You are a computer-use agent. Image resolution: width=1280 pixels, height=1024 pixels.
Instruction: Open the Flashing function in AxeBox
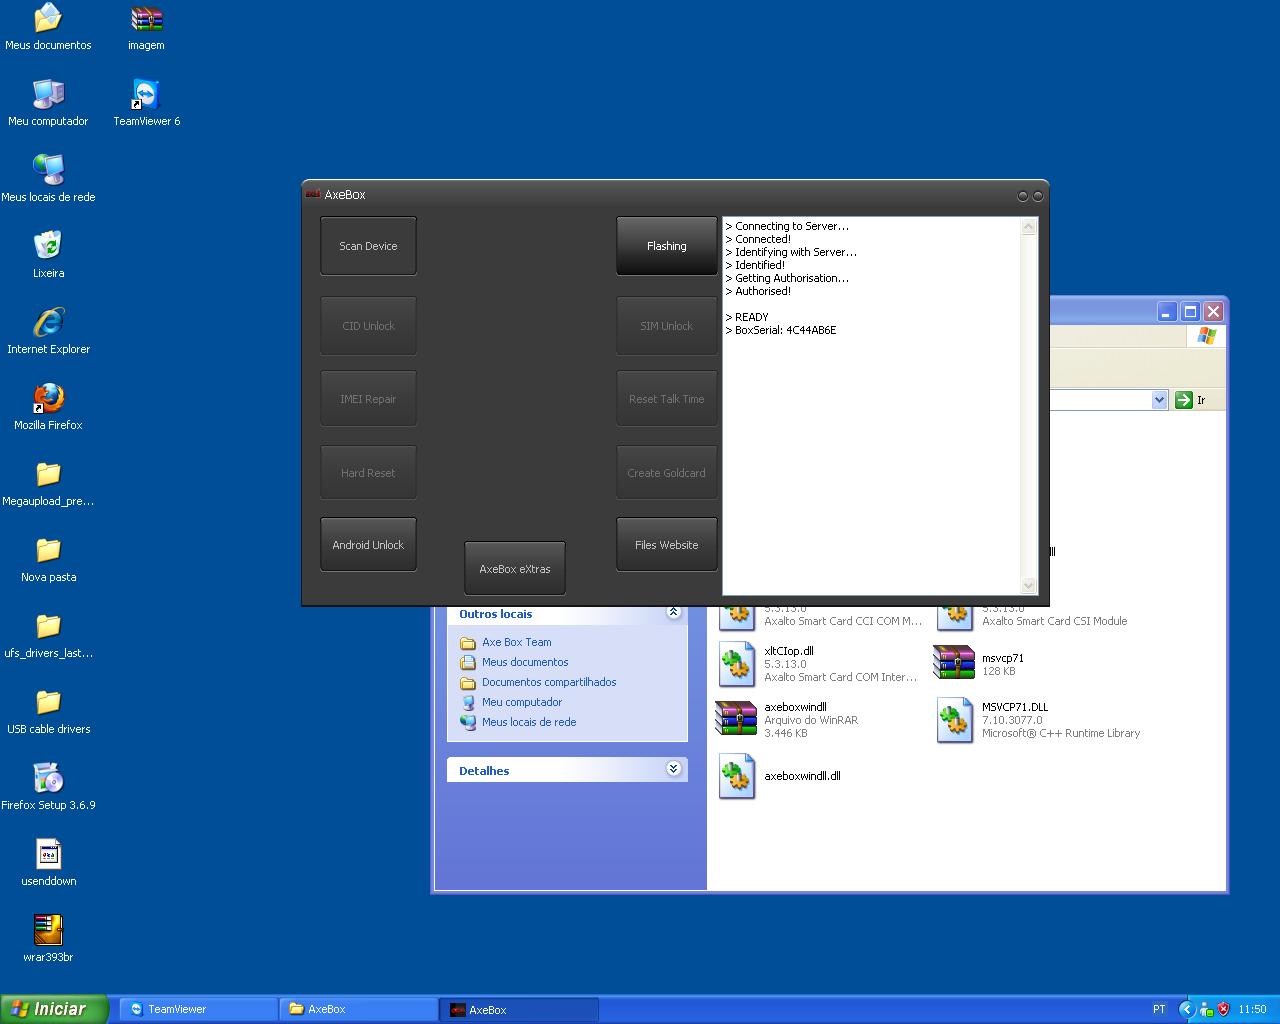pos(666,246)
